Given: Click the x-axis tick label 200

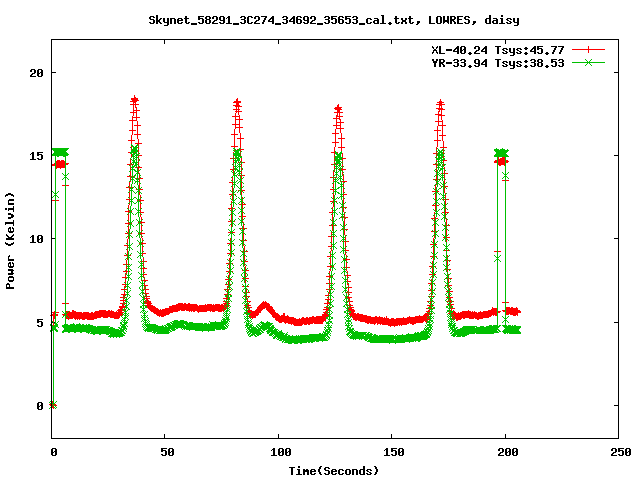Looking at the screenshot, I should point(507,452).
